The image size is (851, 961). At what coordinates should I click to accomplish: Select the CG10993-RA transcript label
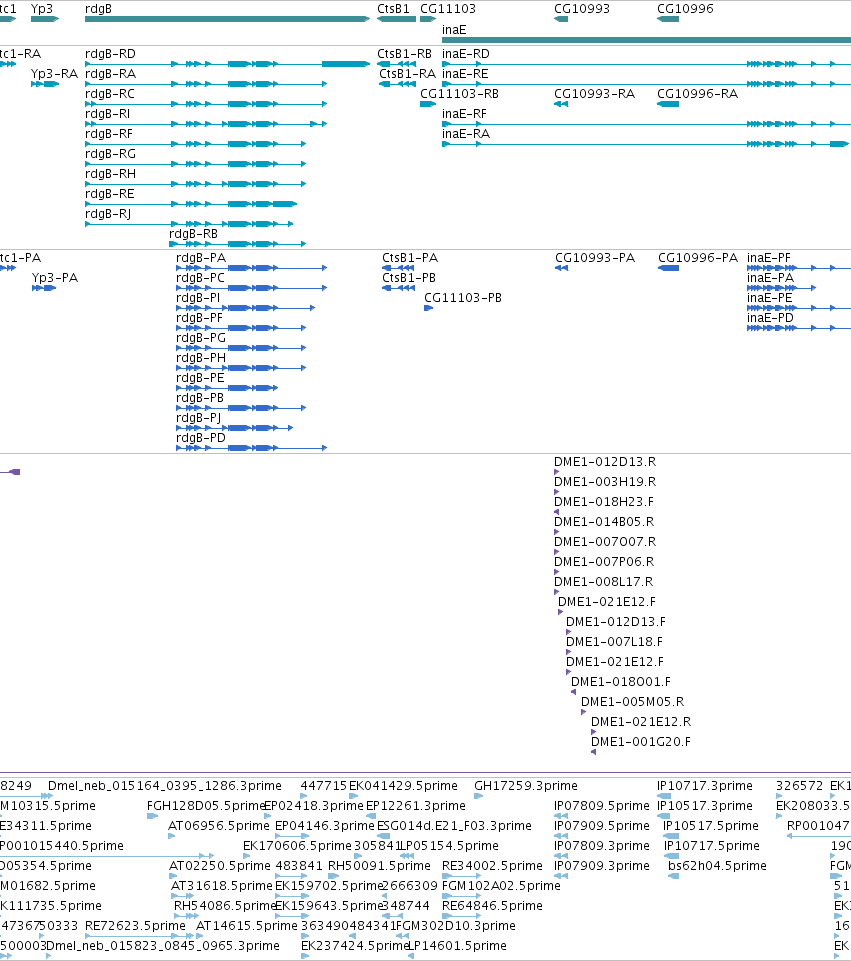(594, 94)
